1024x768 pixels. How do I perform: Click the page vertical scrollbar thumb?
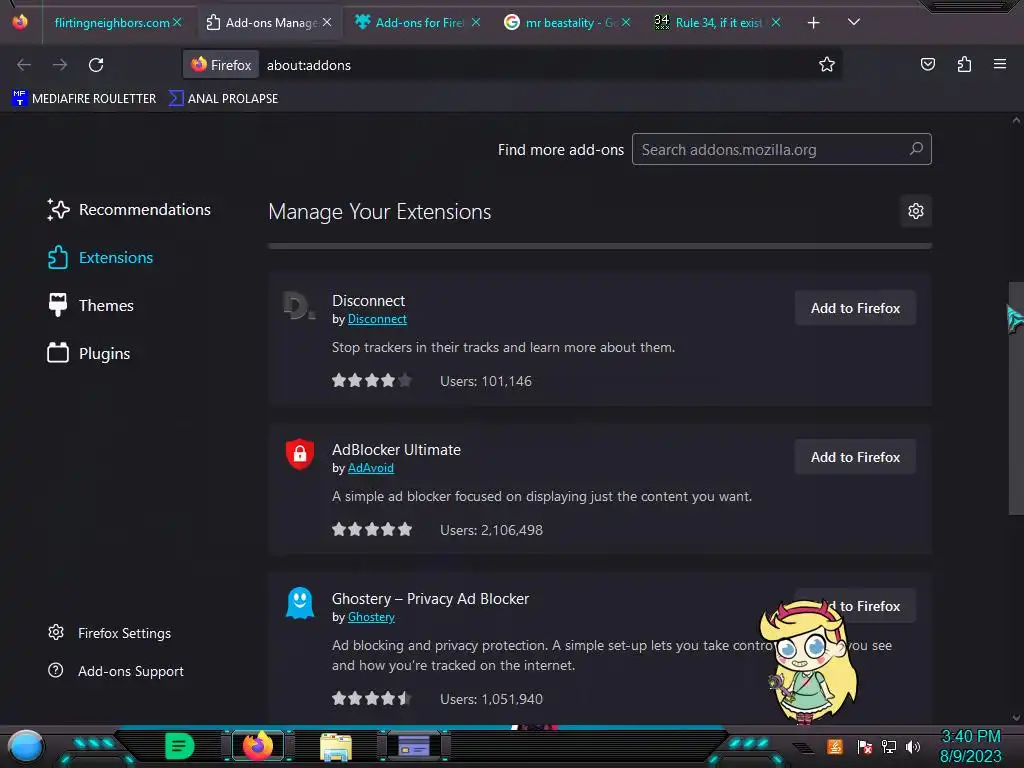tap(1016, 398)
